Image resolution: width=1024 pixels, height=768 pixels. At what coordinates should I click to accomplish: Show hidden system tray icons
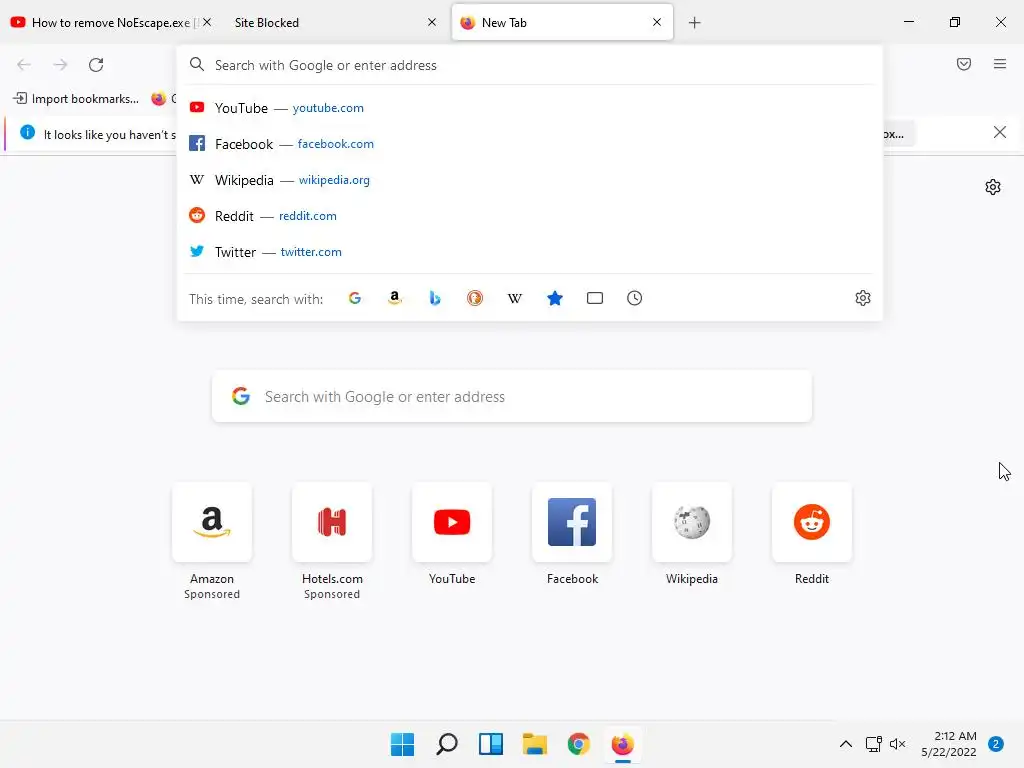[x=846, y=744]
